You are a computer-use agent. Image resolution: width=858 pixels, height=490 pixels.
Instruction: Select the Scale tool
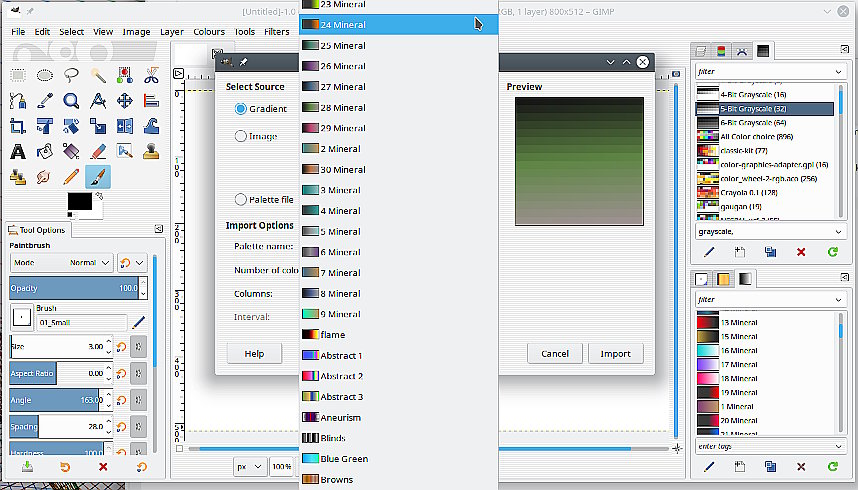point(98,126)
